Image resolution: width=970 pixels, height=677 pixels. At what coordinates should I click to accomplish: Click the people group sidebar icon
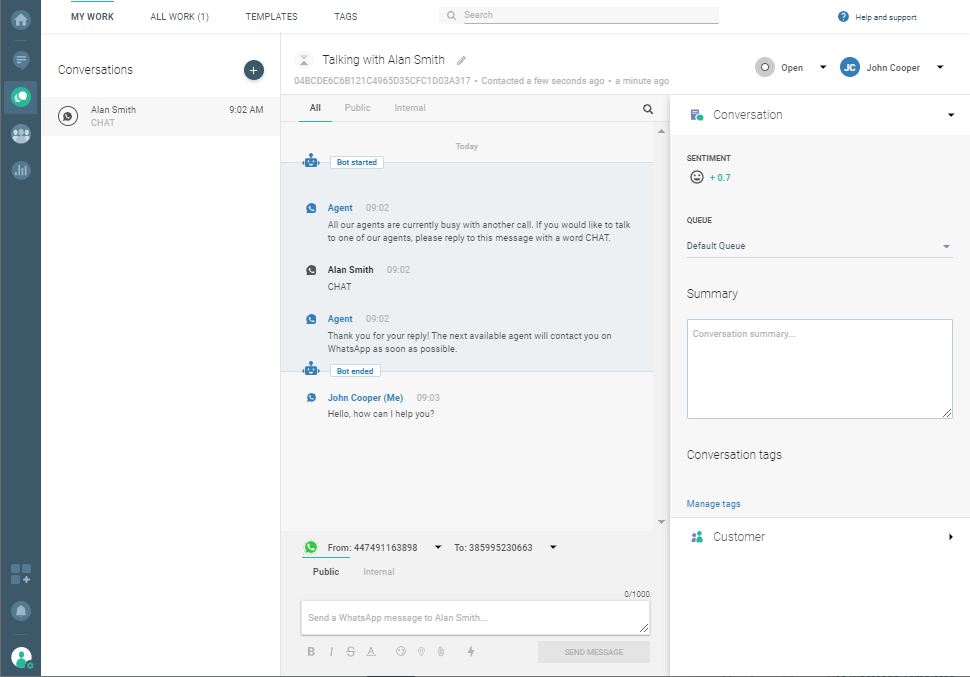click(x=20, y=134)
